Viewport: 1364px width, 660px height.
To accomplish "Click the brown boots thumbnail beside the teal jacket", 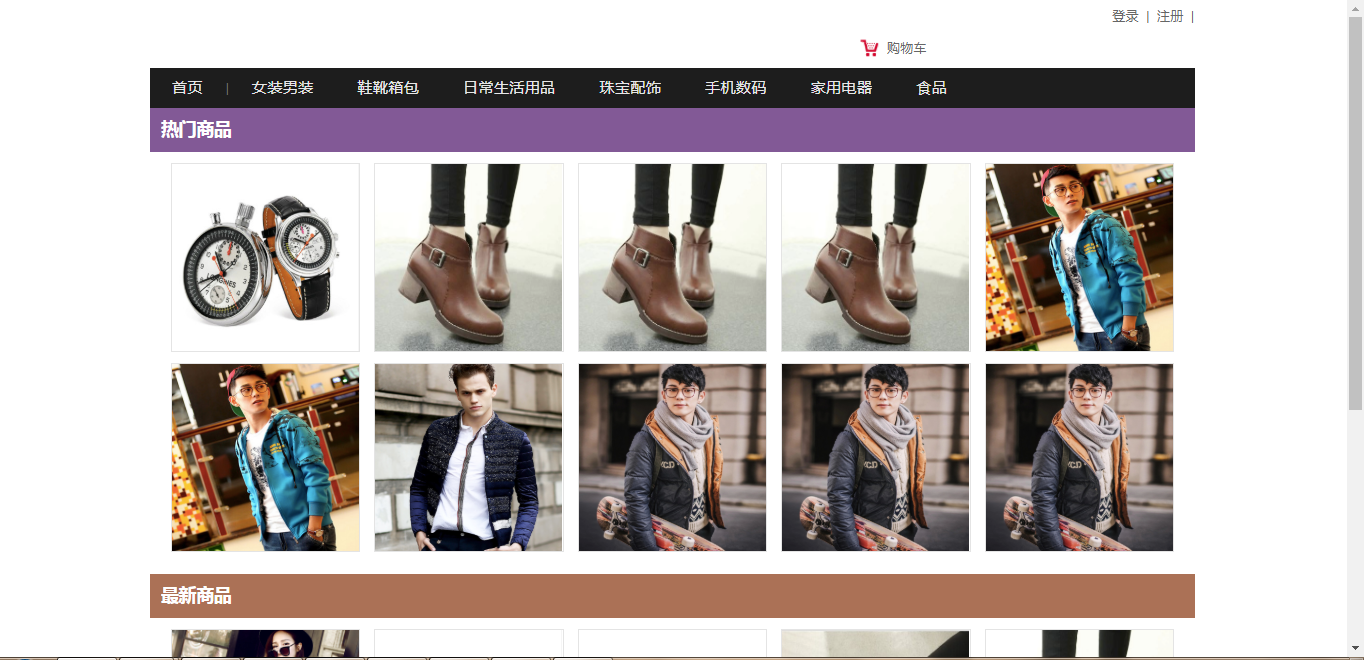I will pos(876,258).
